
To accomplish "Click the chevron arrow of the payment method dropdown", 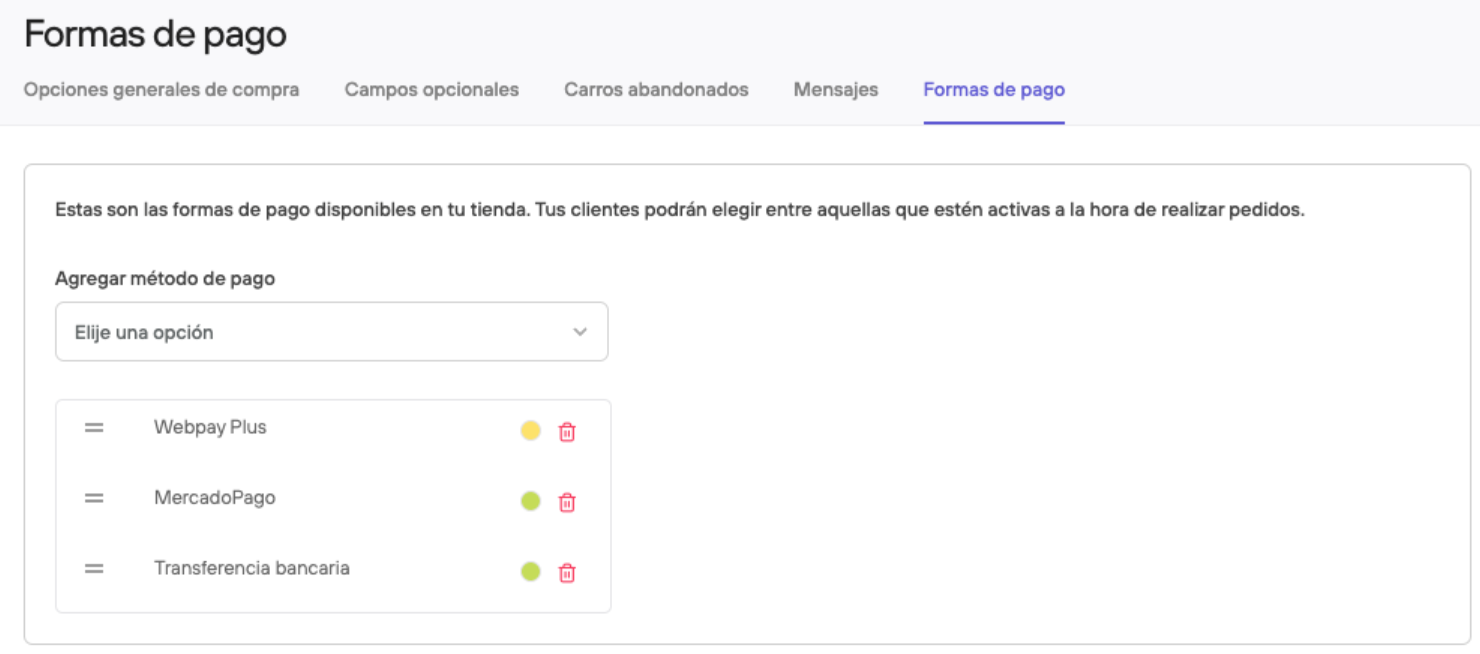I will [x=580, y=332].
